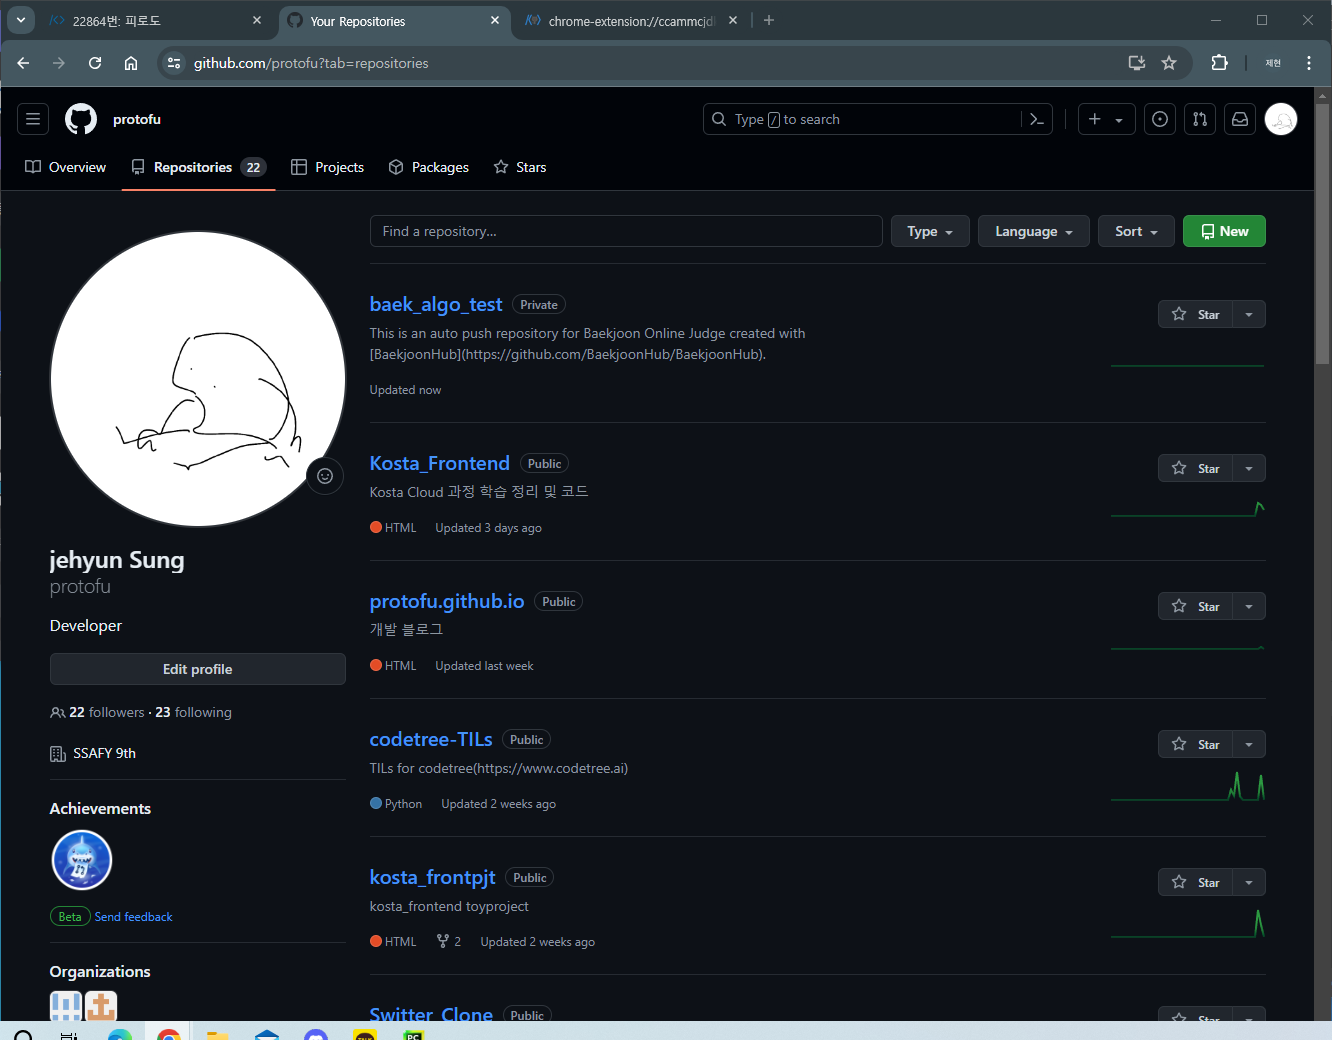The height and width of the screenshot is (1040, 1332).
Task: Click the Send feedback link
Action: point(133,916)
